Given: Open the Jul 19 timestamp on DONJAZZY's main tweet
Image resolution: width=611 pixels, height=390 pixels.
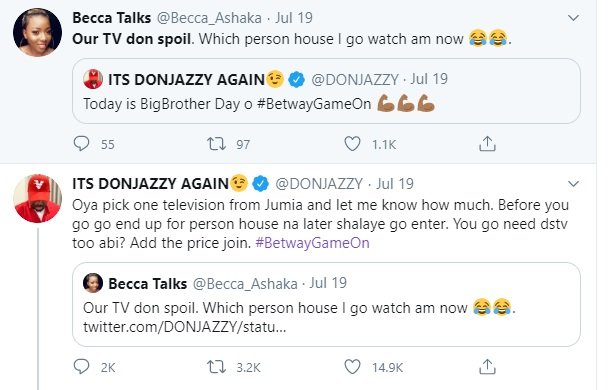Looking at the screenshot, I should 394,184.
